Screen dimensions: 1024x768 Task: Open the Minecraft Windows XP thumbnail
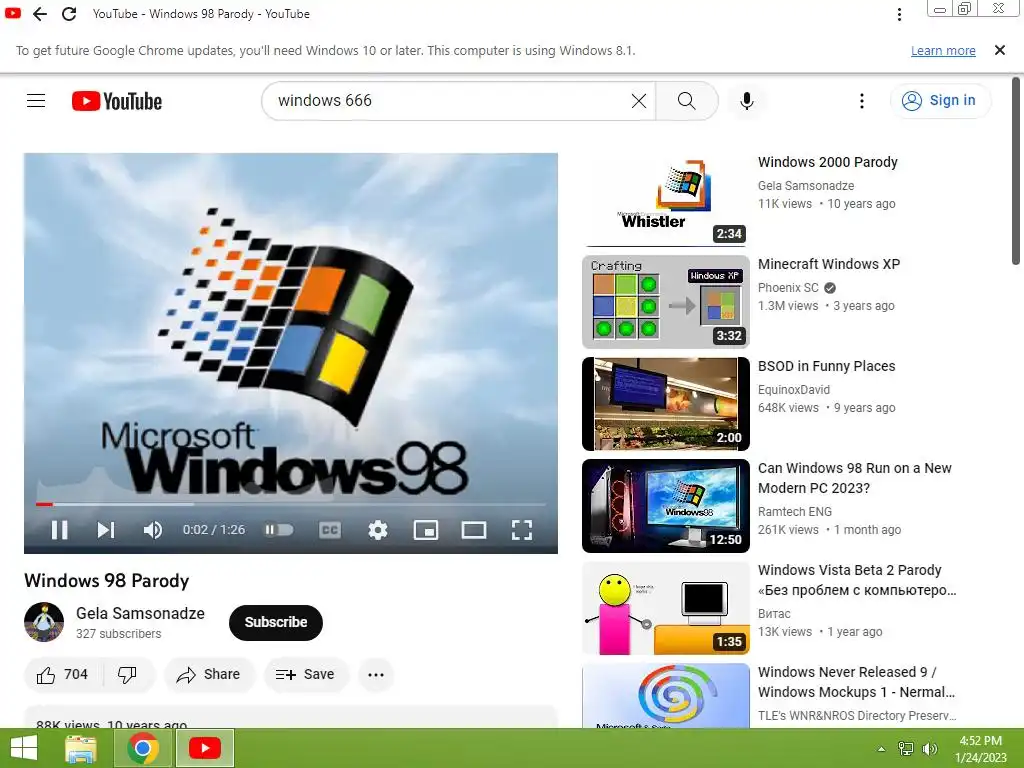(665, 302)
